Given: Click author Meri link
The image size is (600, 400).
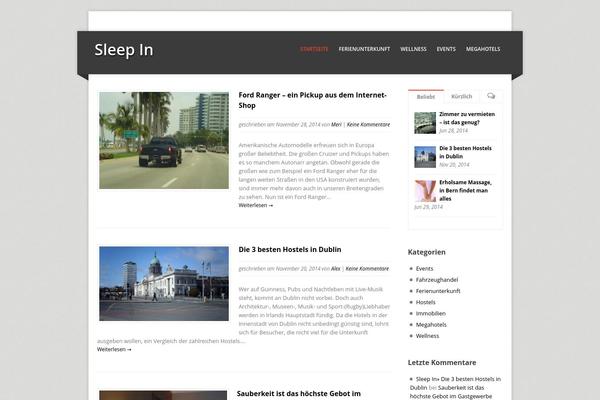Looking at the screenshot, I should 336,124.
